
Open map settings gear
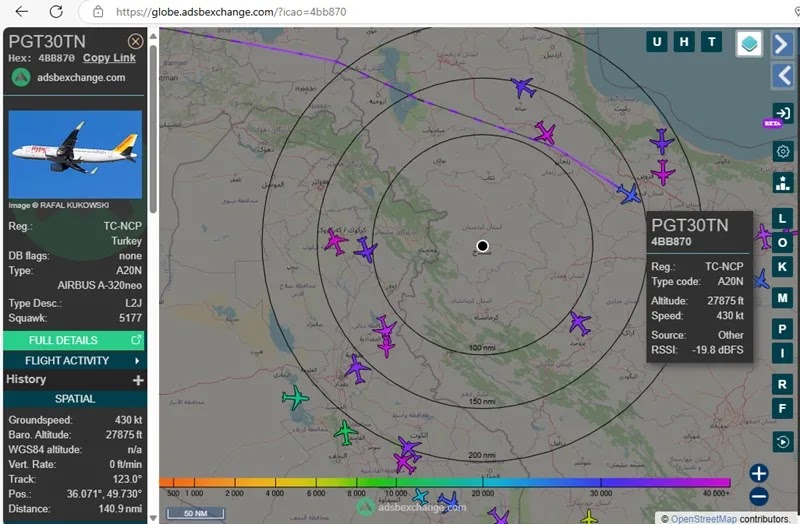(783, 152)
